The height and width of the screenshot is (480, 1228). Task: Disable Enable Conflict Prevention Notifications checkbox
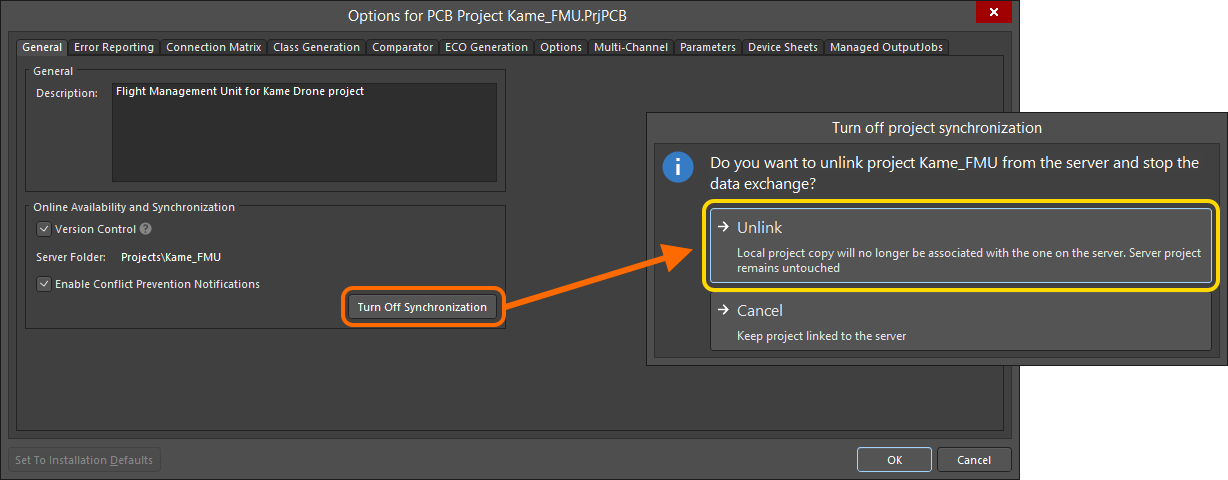pyautogui.click(x=44, y=284)
